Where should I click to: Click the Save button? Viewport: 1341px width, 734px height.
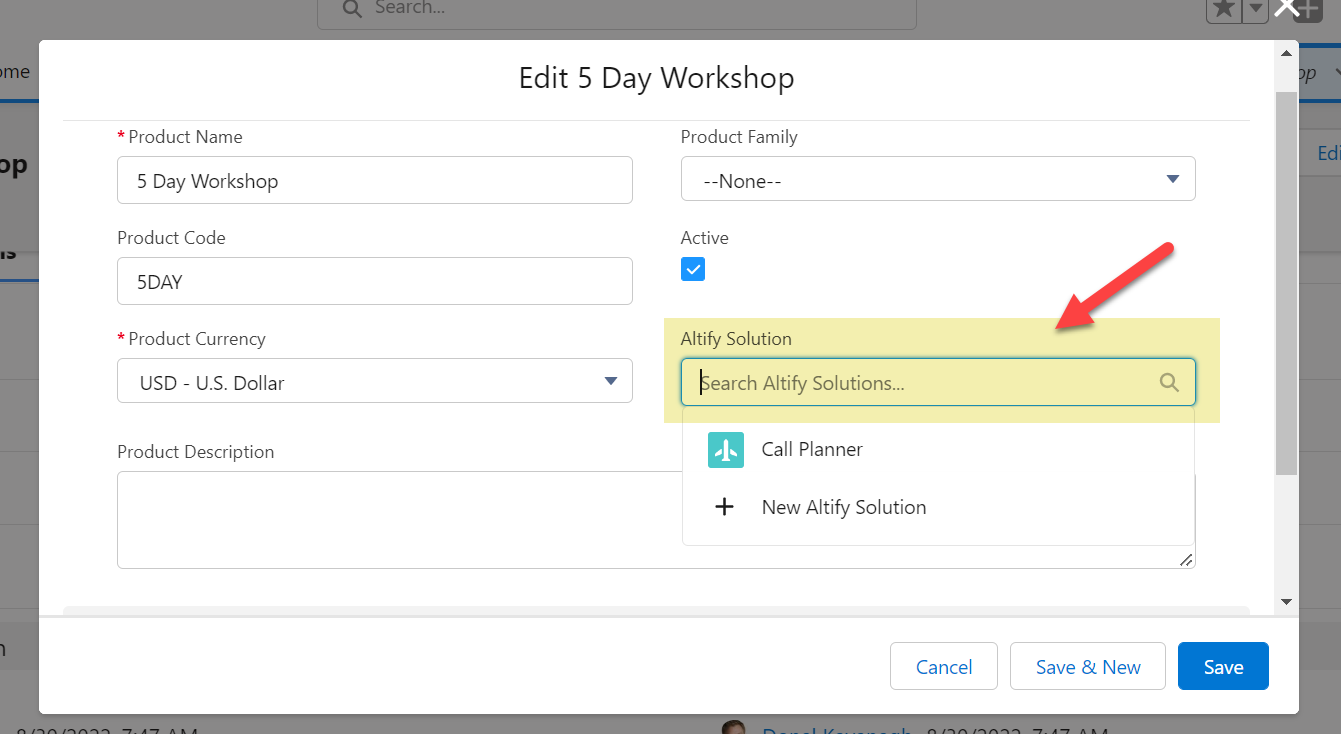tap(1223, 667)
